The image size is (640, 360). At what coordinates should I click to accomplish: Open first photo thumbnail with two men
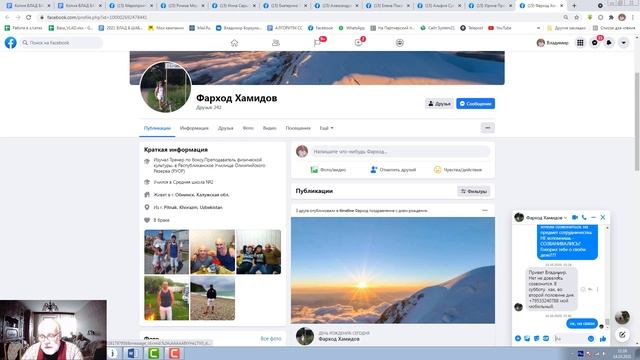[x=167, y=252]
